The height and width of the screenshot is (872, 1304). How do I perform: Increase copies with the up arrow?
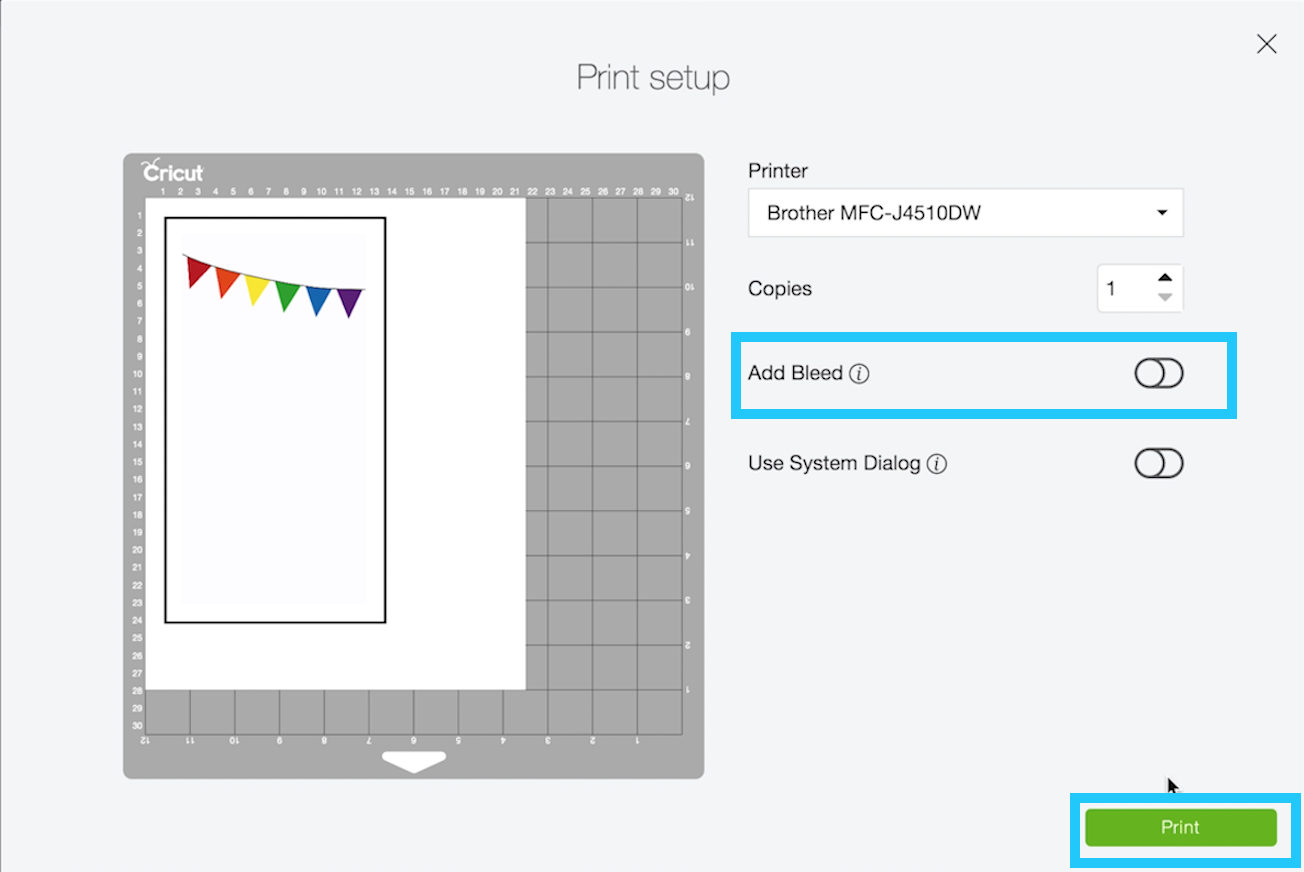click(x=1164, y=278)
